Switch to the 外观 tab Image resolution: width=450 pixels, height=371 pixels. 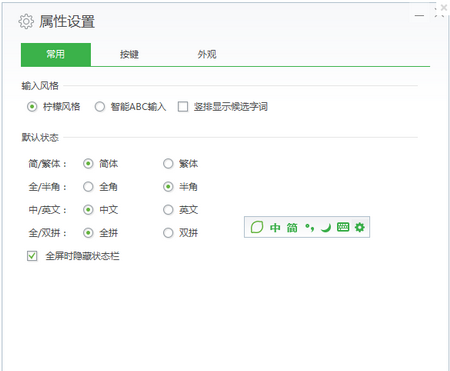point(207,54)
